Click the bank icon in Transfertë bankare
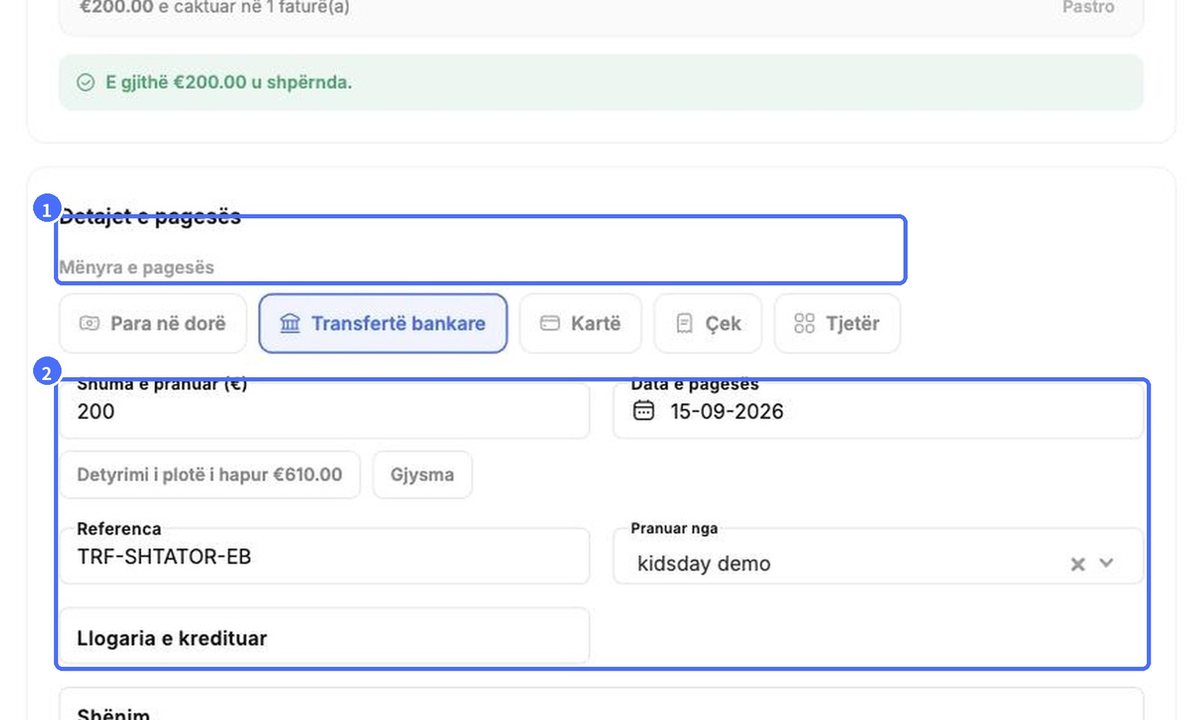 [x=290, y=323]
